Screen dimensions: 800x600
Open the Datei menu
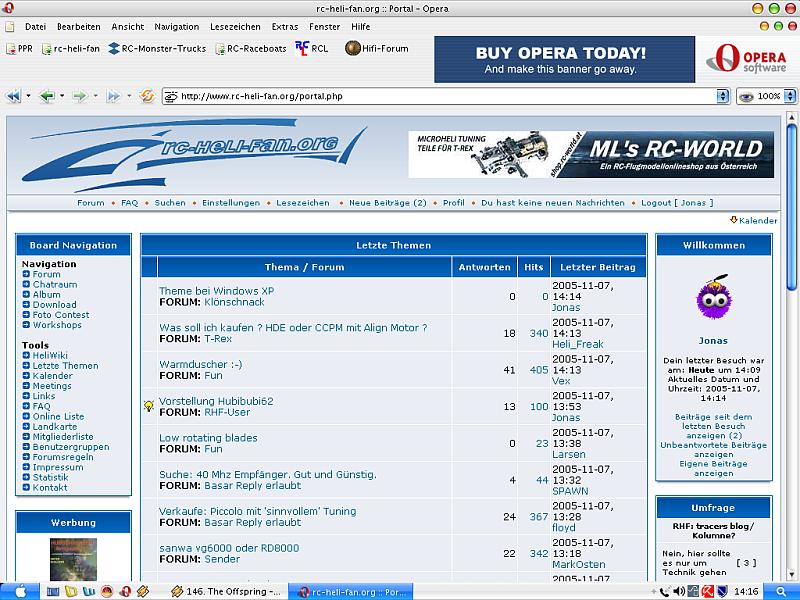click(x=35, y=27)
